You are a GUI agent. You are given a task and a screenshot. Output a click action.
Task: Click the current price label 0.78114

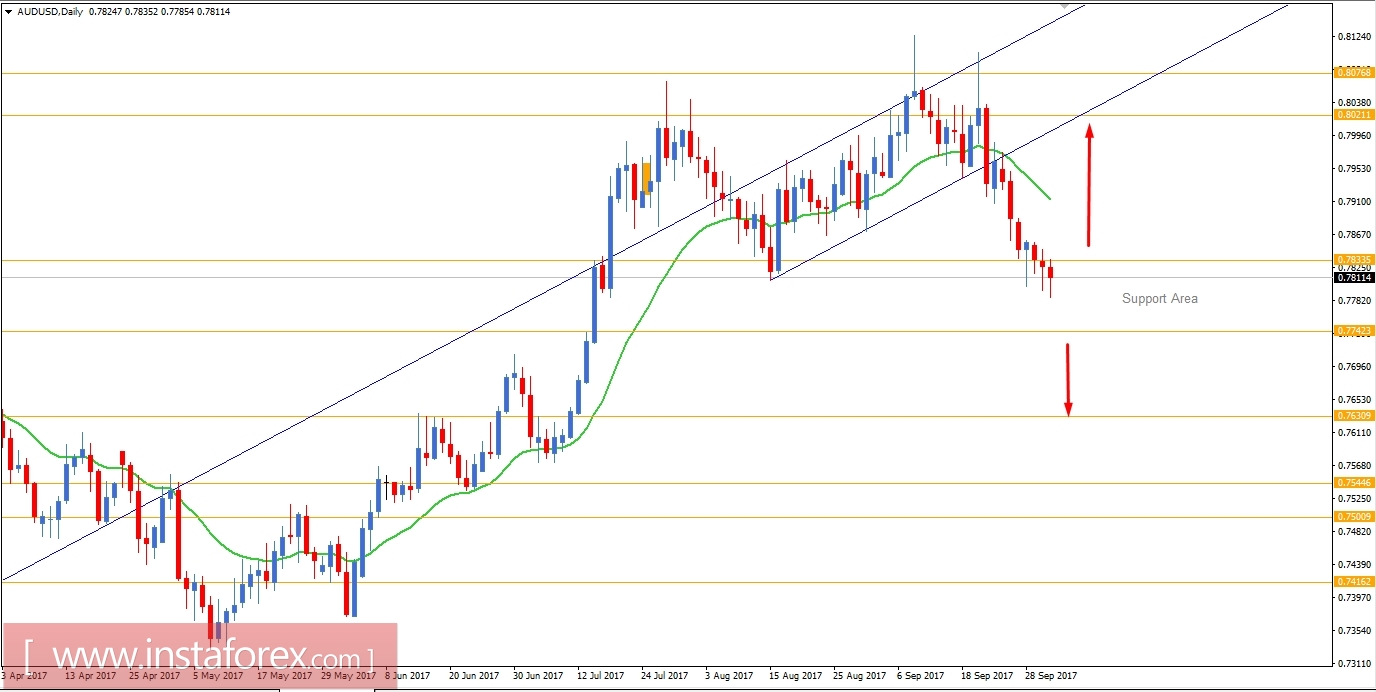pyautogui.click(x=1354, y=279)
